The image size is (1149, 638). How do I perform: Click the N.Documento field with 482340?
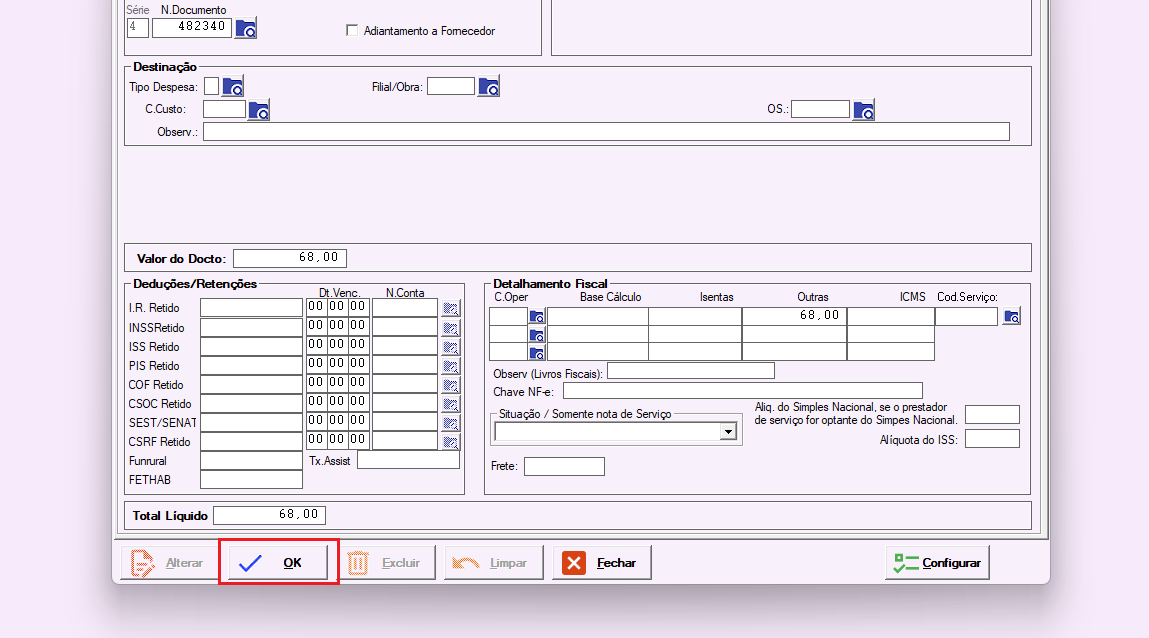click(192, 27)
